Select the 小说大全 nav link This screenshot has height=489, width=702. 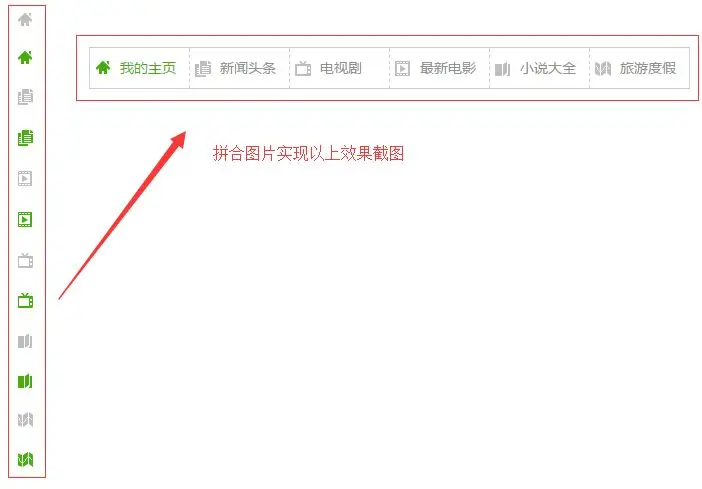[x=539, y=68]
